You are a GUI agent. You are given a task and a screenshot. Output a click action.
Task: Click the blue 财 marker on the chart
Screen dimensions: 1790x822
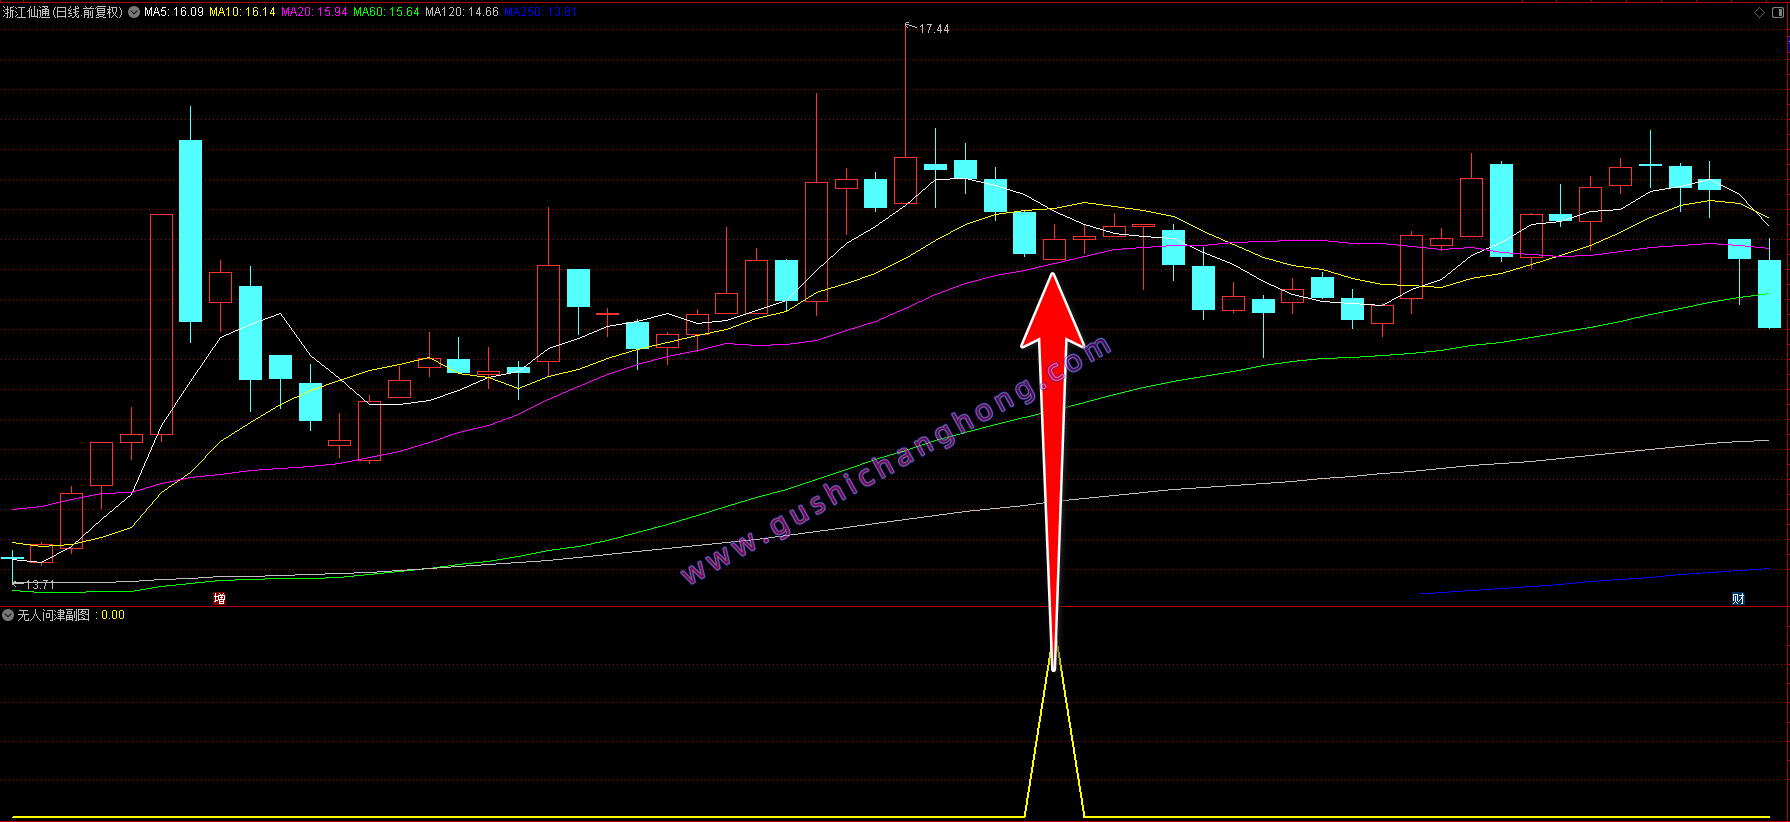(x=1738, y=598)
